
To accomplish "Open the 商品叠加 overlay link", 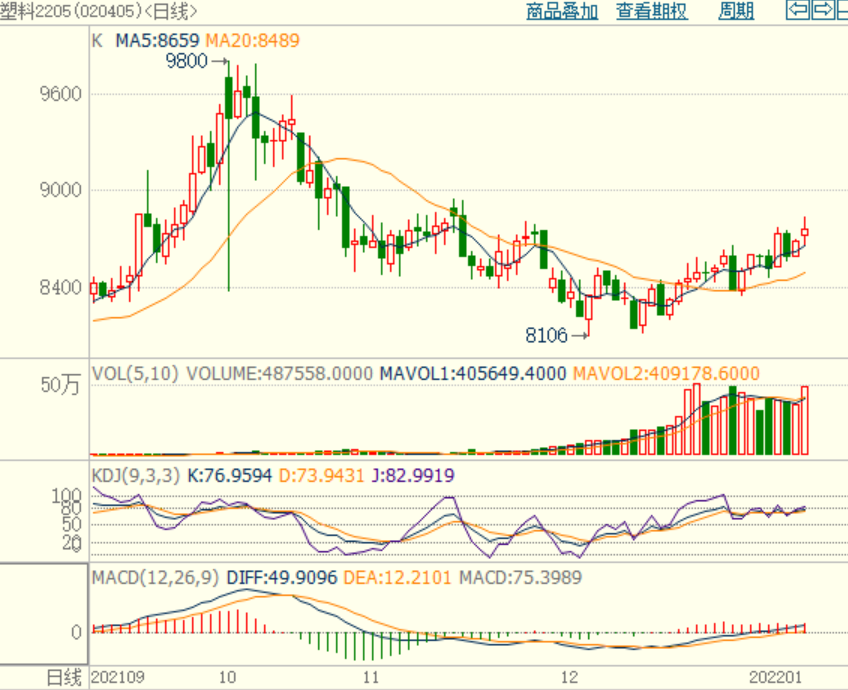I will pos(561,12).
